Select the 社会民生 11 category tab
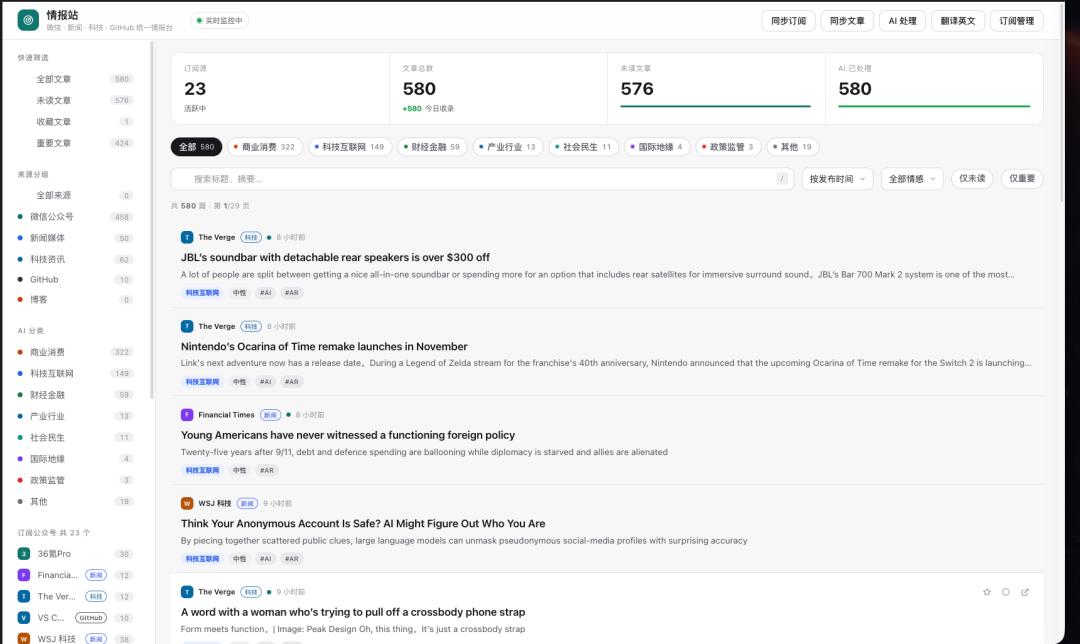Viewport: 1080px width, 644px height. [x=583, y=147]
